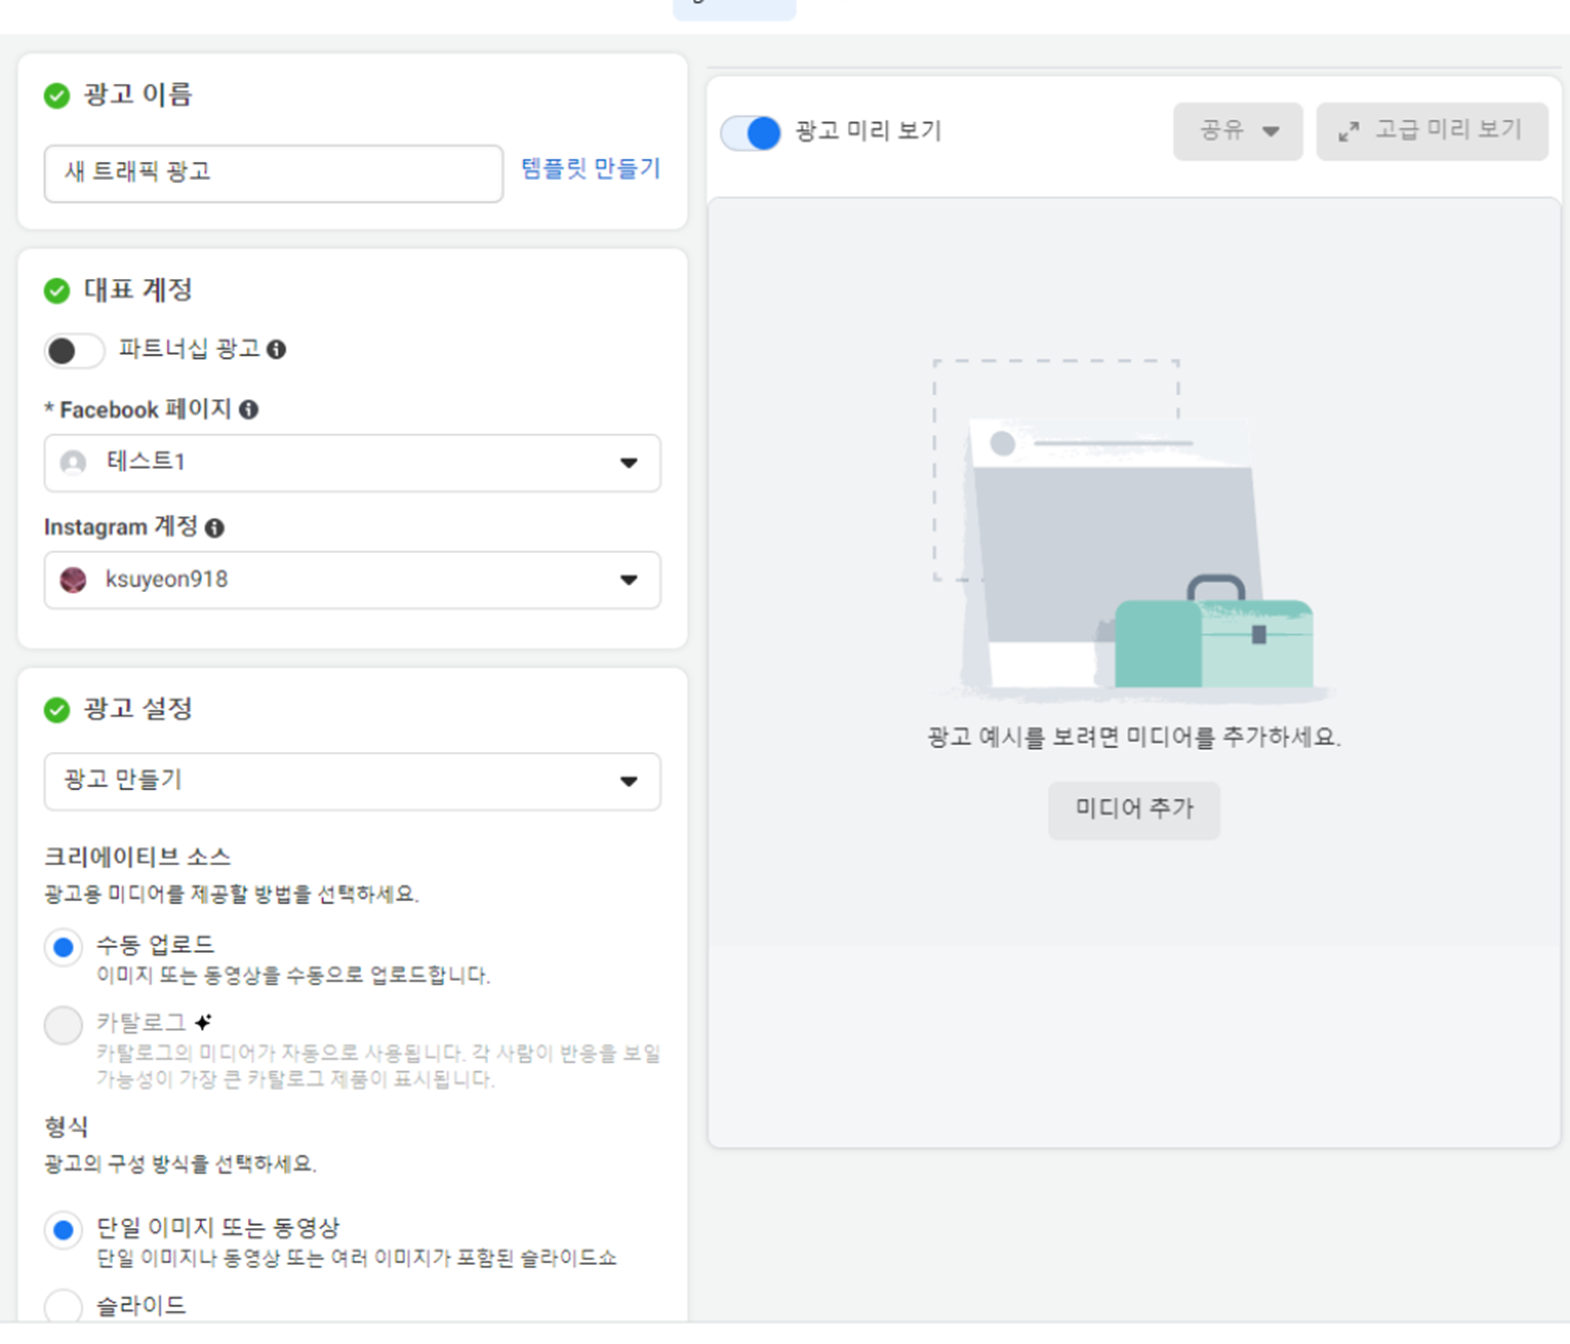Click the 크리에이티브 소스 heading text

tap(137, 857)
